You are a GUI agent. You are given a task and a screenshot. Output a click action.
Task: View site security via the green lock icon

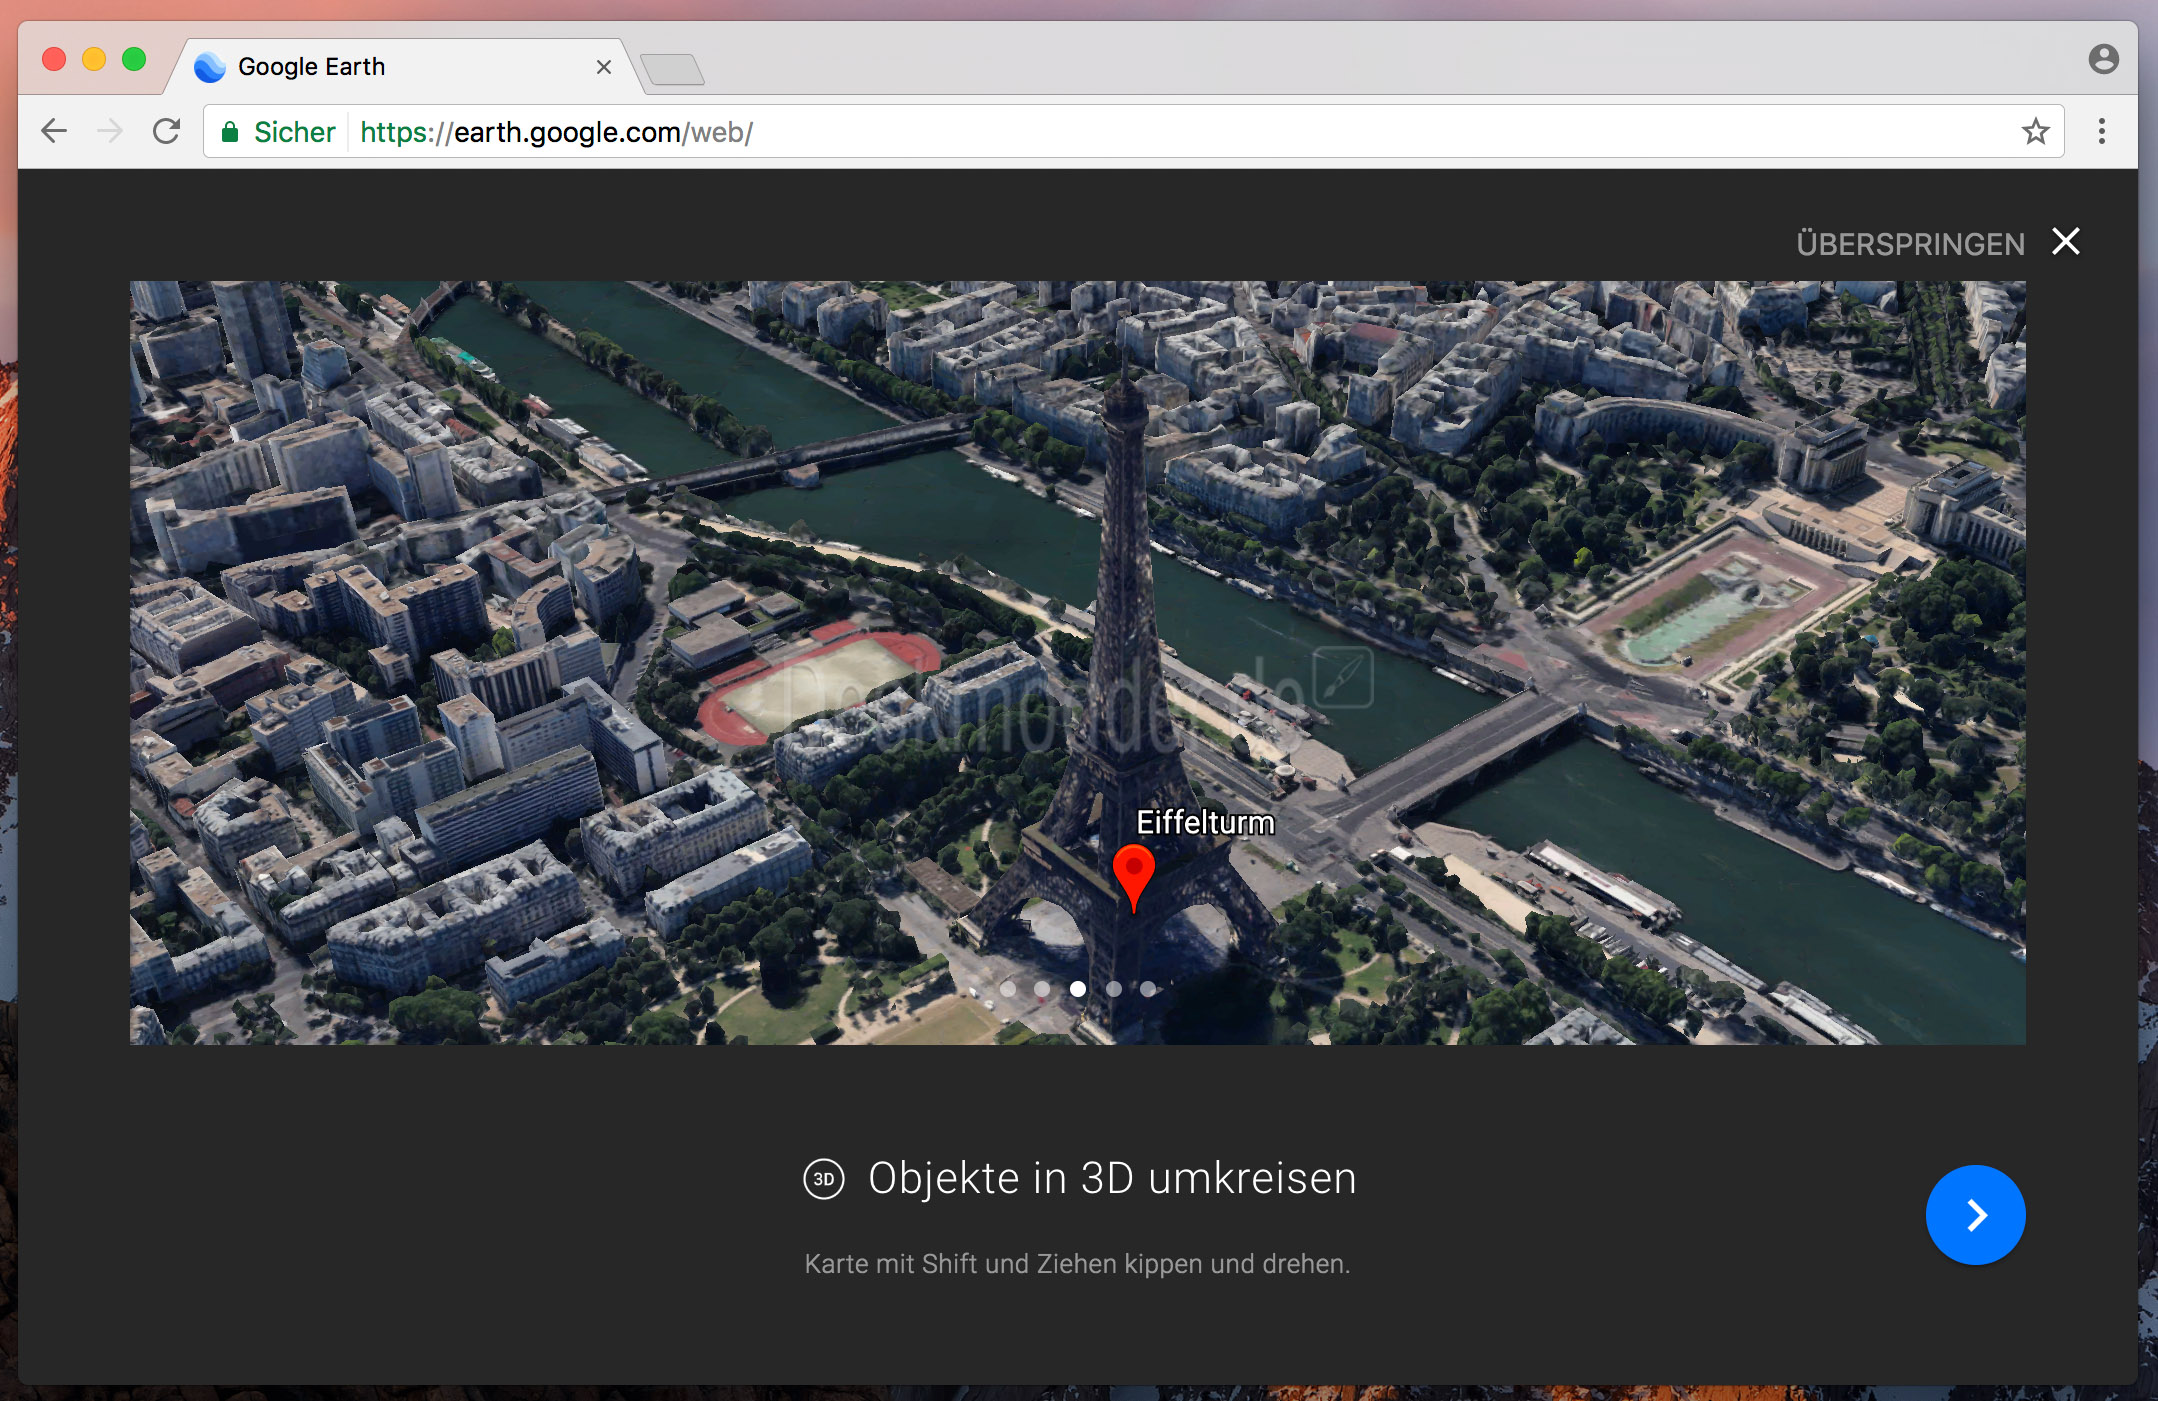click(x=230, y=132)
